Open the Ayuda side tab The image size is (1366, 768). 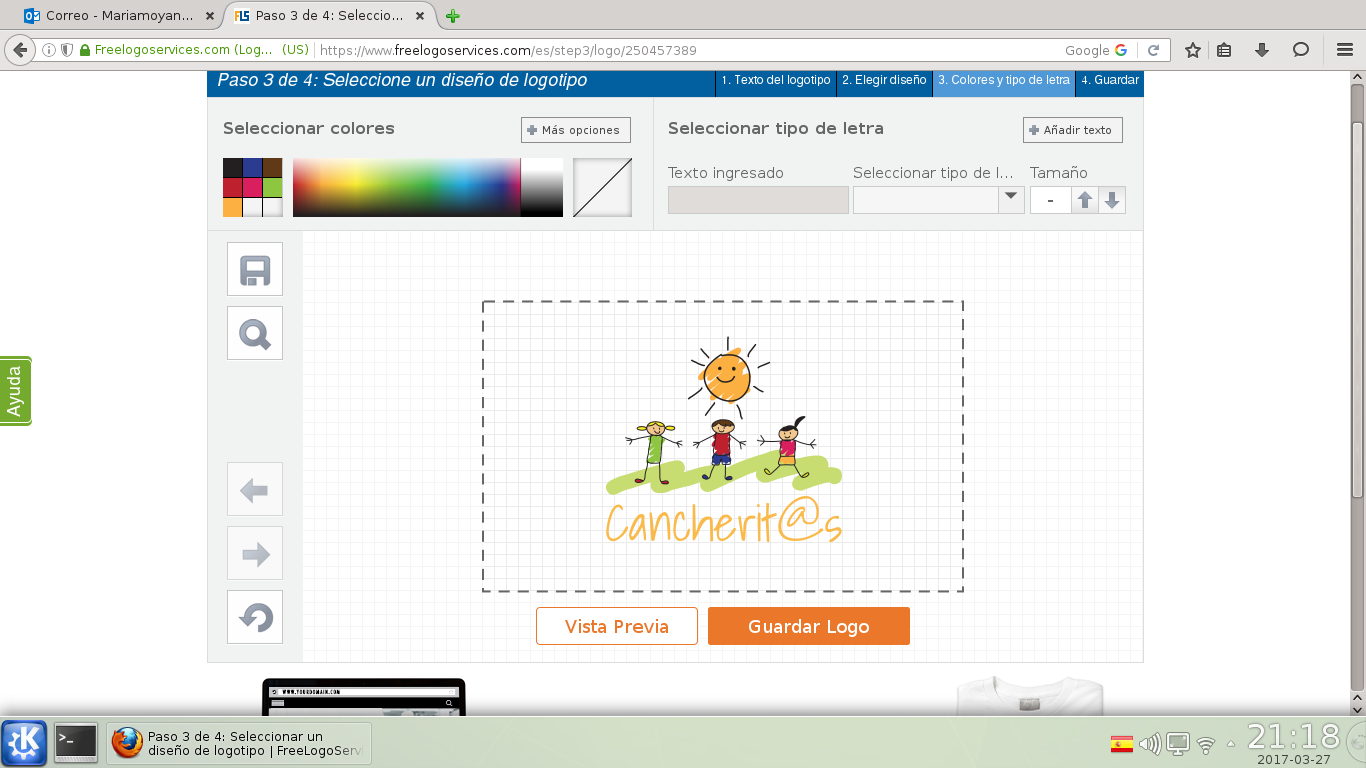pyautogui.click(x=15, y=391)
